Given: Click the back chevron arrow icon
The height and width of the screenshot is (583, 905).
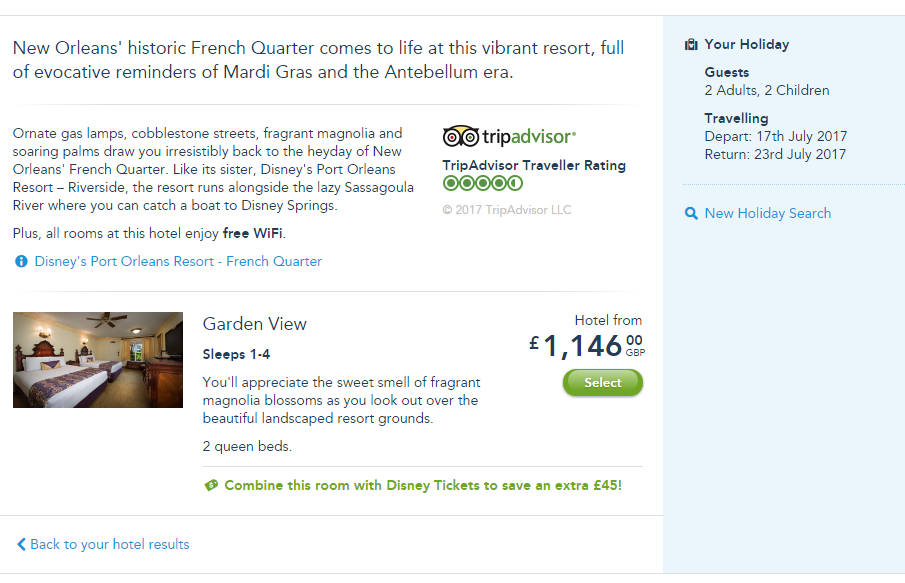Looking at the screenshot, I should 21,545.
